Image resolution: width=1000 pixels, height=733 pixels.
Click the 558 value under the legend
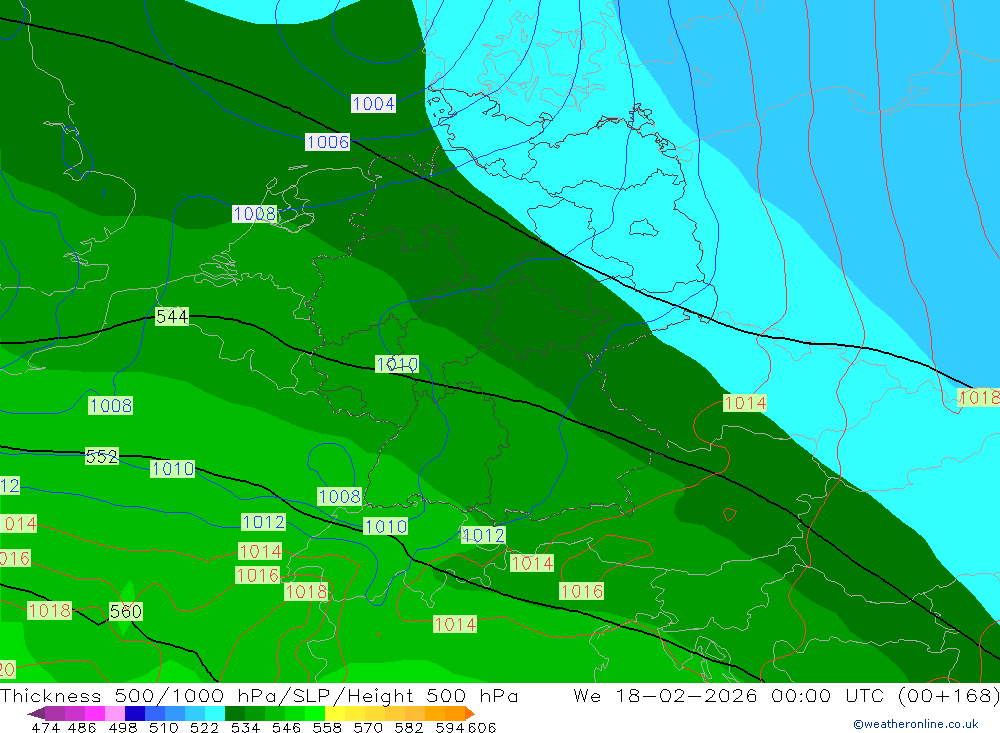(x=327, y=727)
